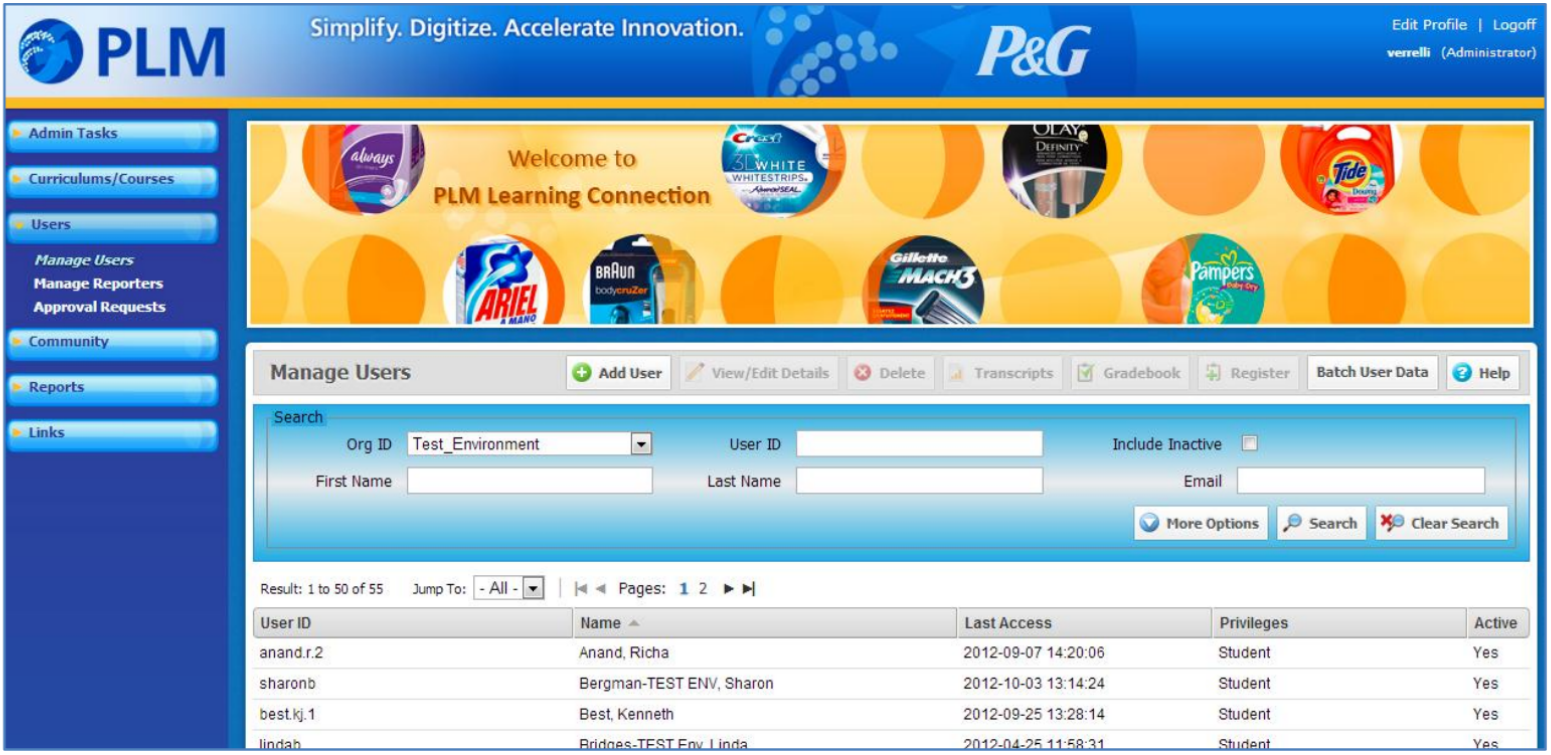
Task: Sort table by Name column header
Action: (601, 623)
